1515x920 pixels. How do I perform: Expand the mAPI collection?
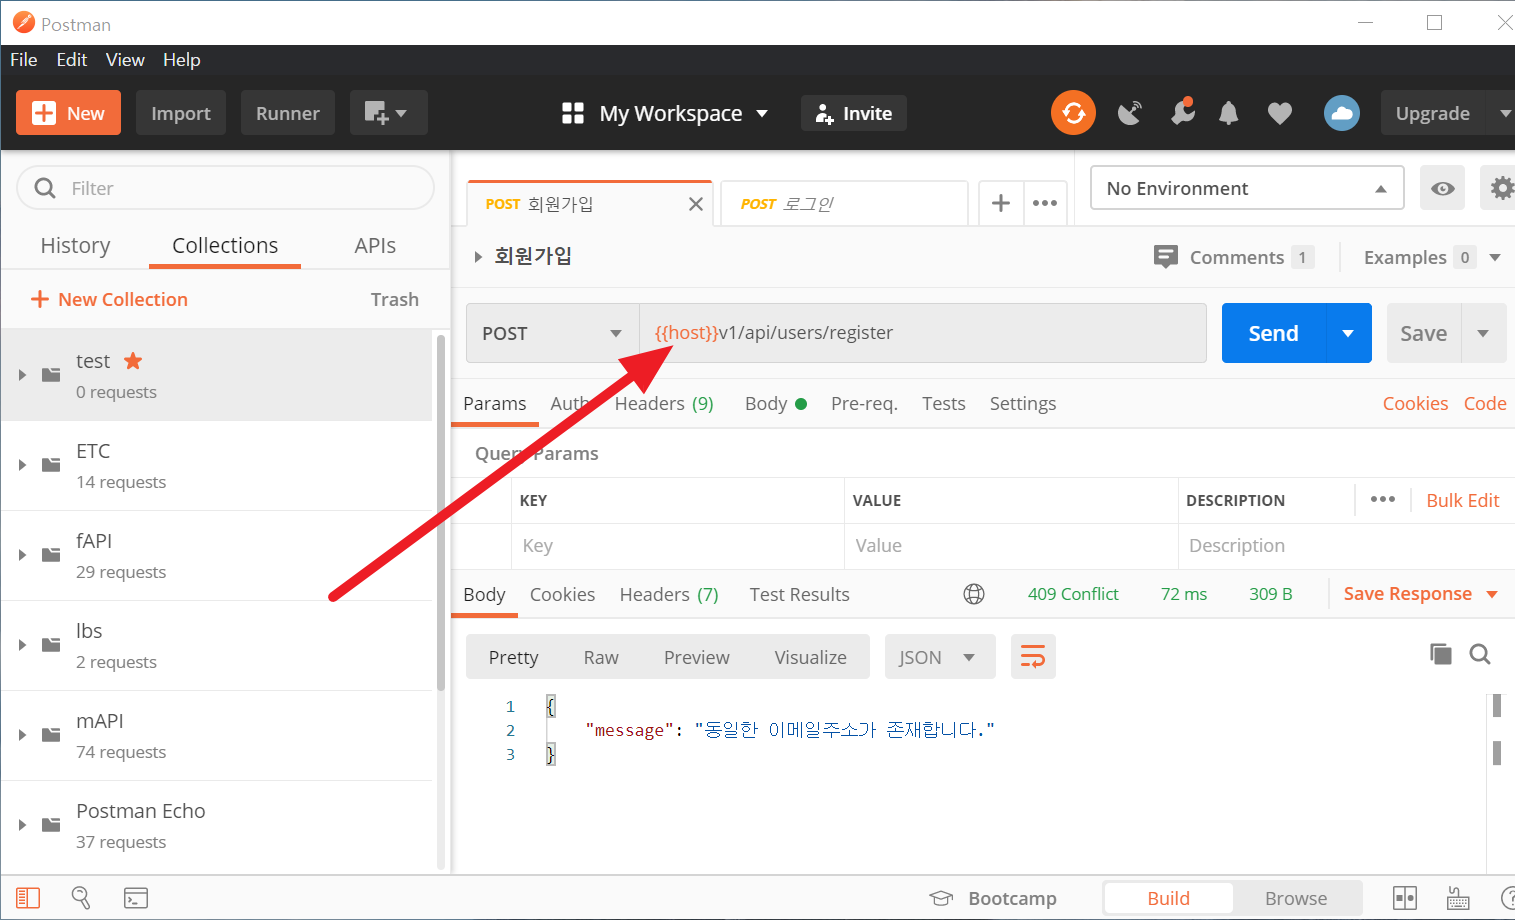click(x=22, y=735)
